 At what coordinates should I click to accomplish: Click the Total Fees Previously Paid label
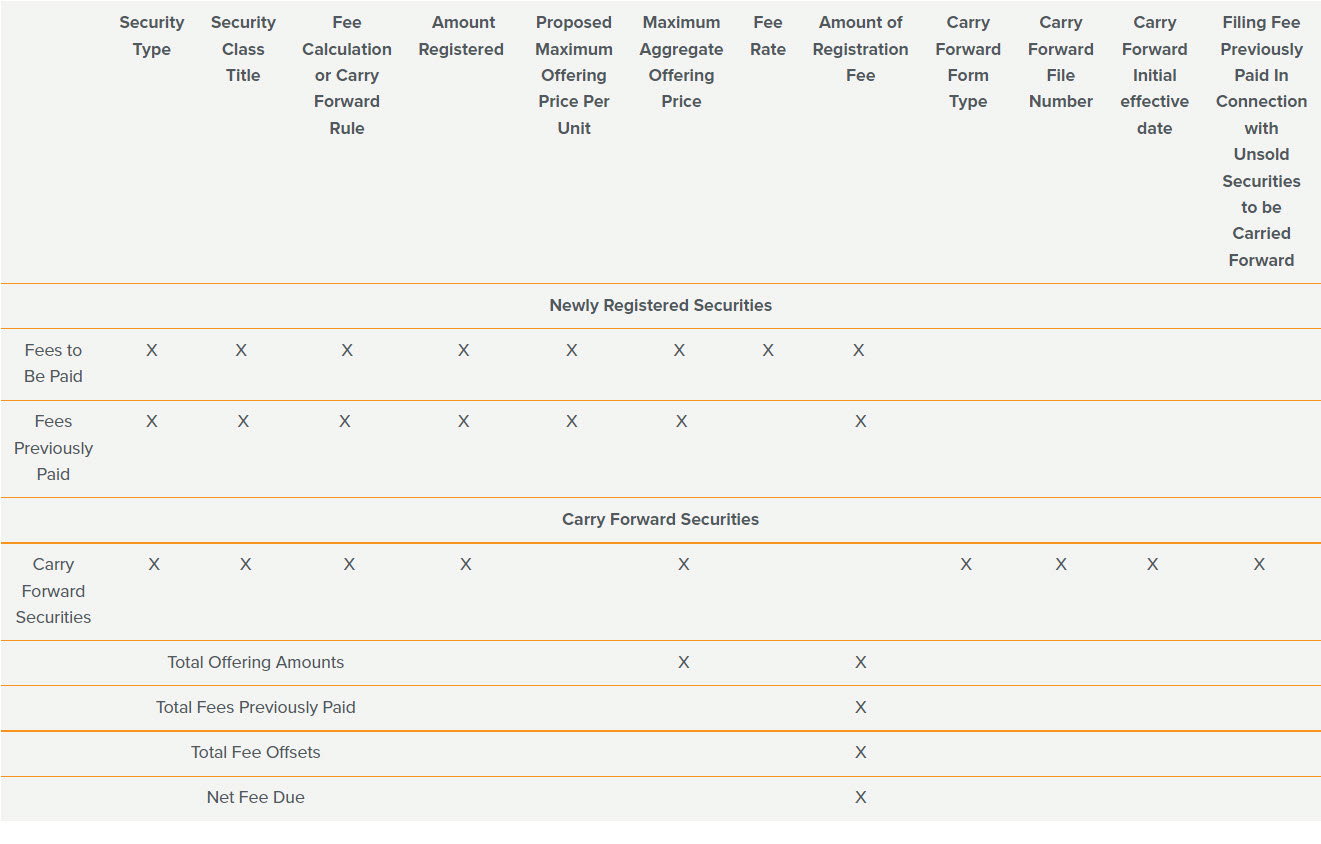(x=255, y=707)
